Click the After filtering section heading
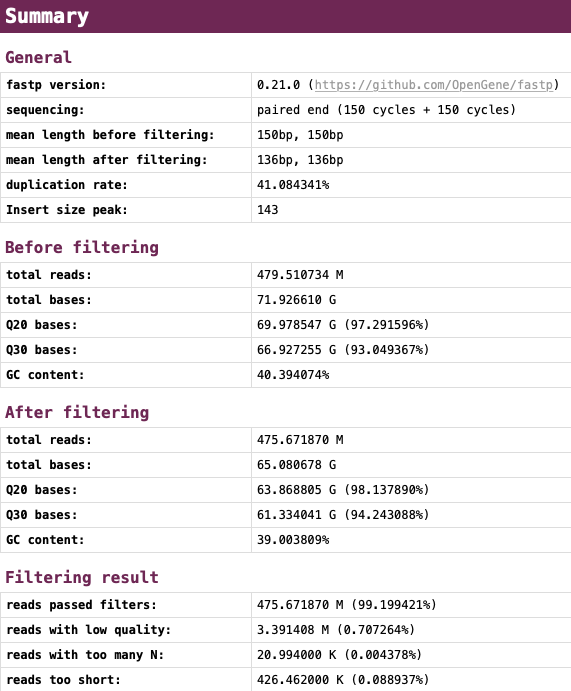Screen dimensions: 571x691 (77, 412)
